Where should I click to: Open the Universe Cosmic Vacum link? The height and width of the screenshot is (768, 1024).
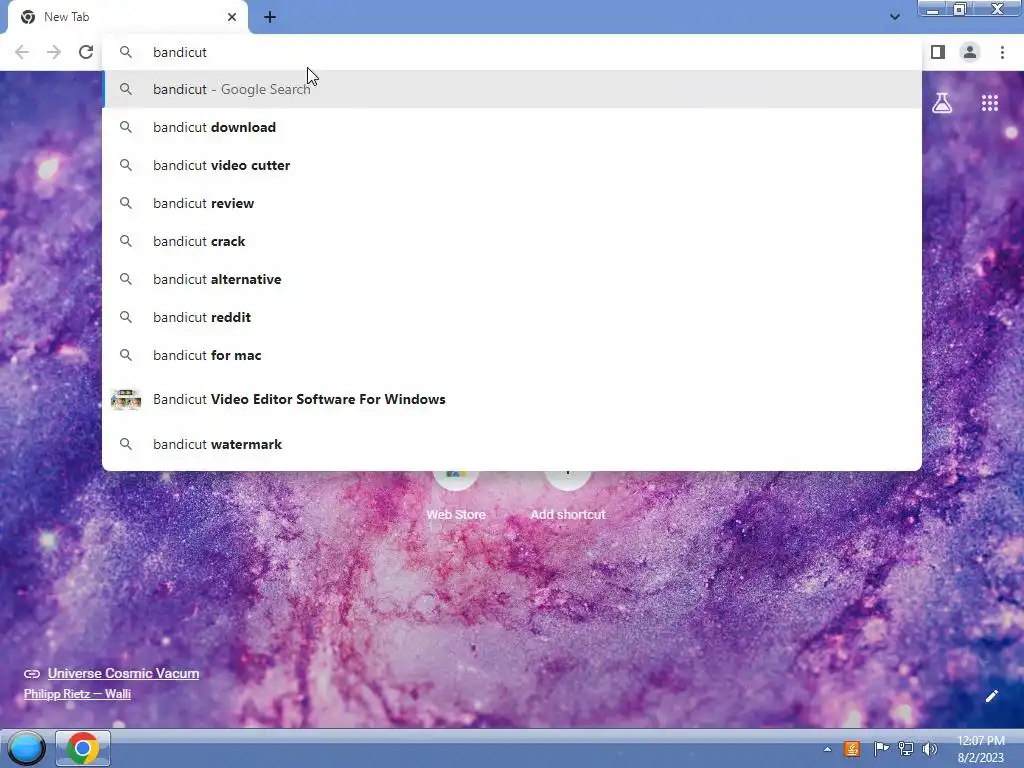point(123,673)
